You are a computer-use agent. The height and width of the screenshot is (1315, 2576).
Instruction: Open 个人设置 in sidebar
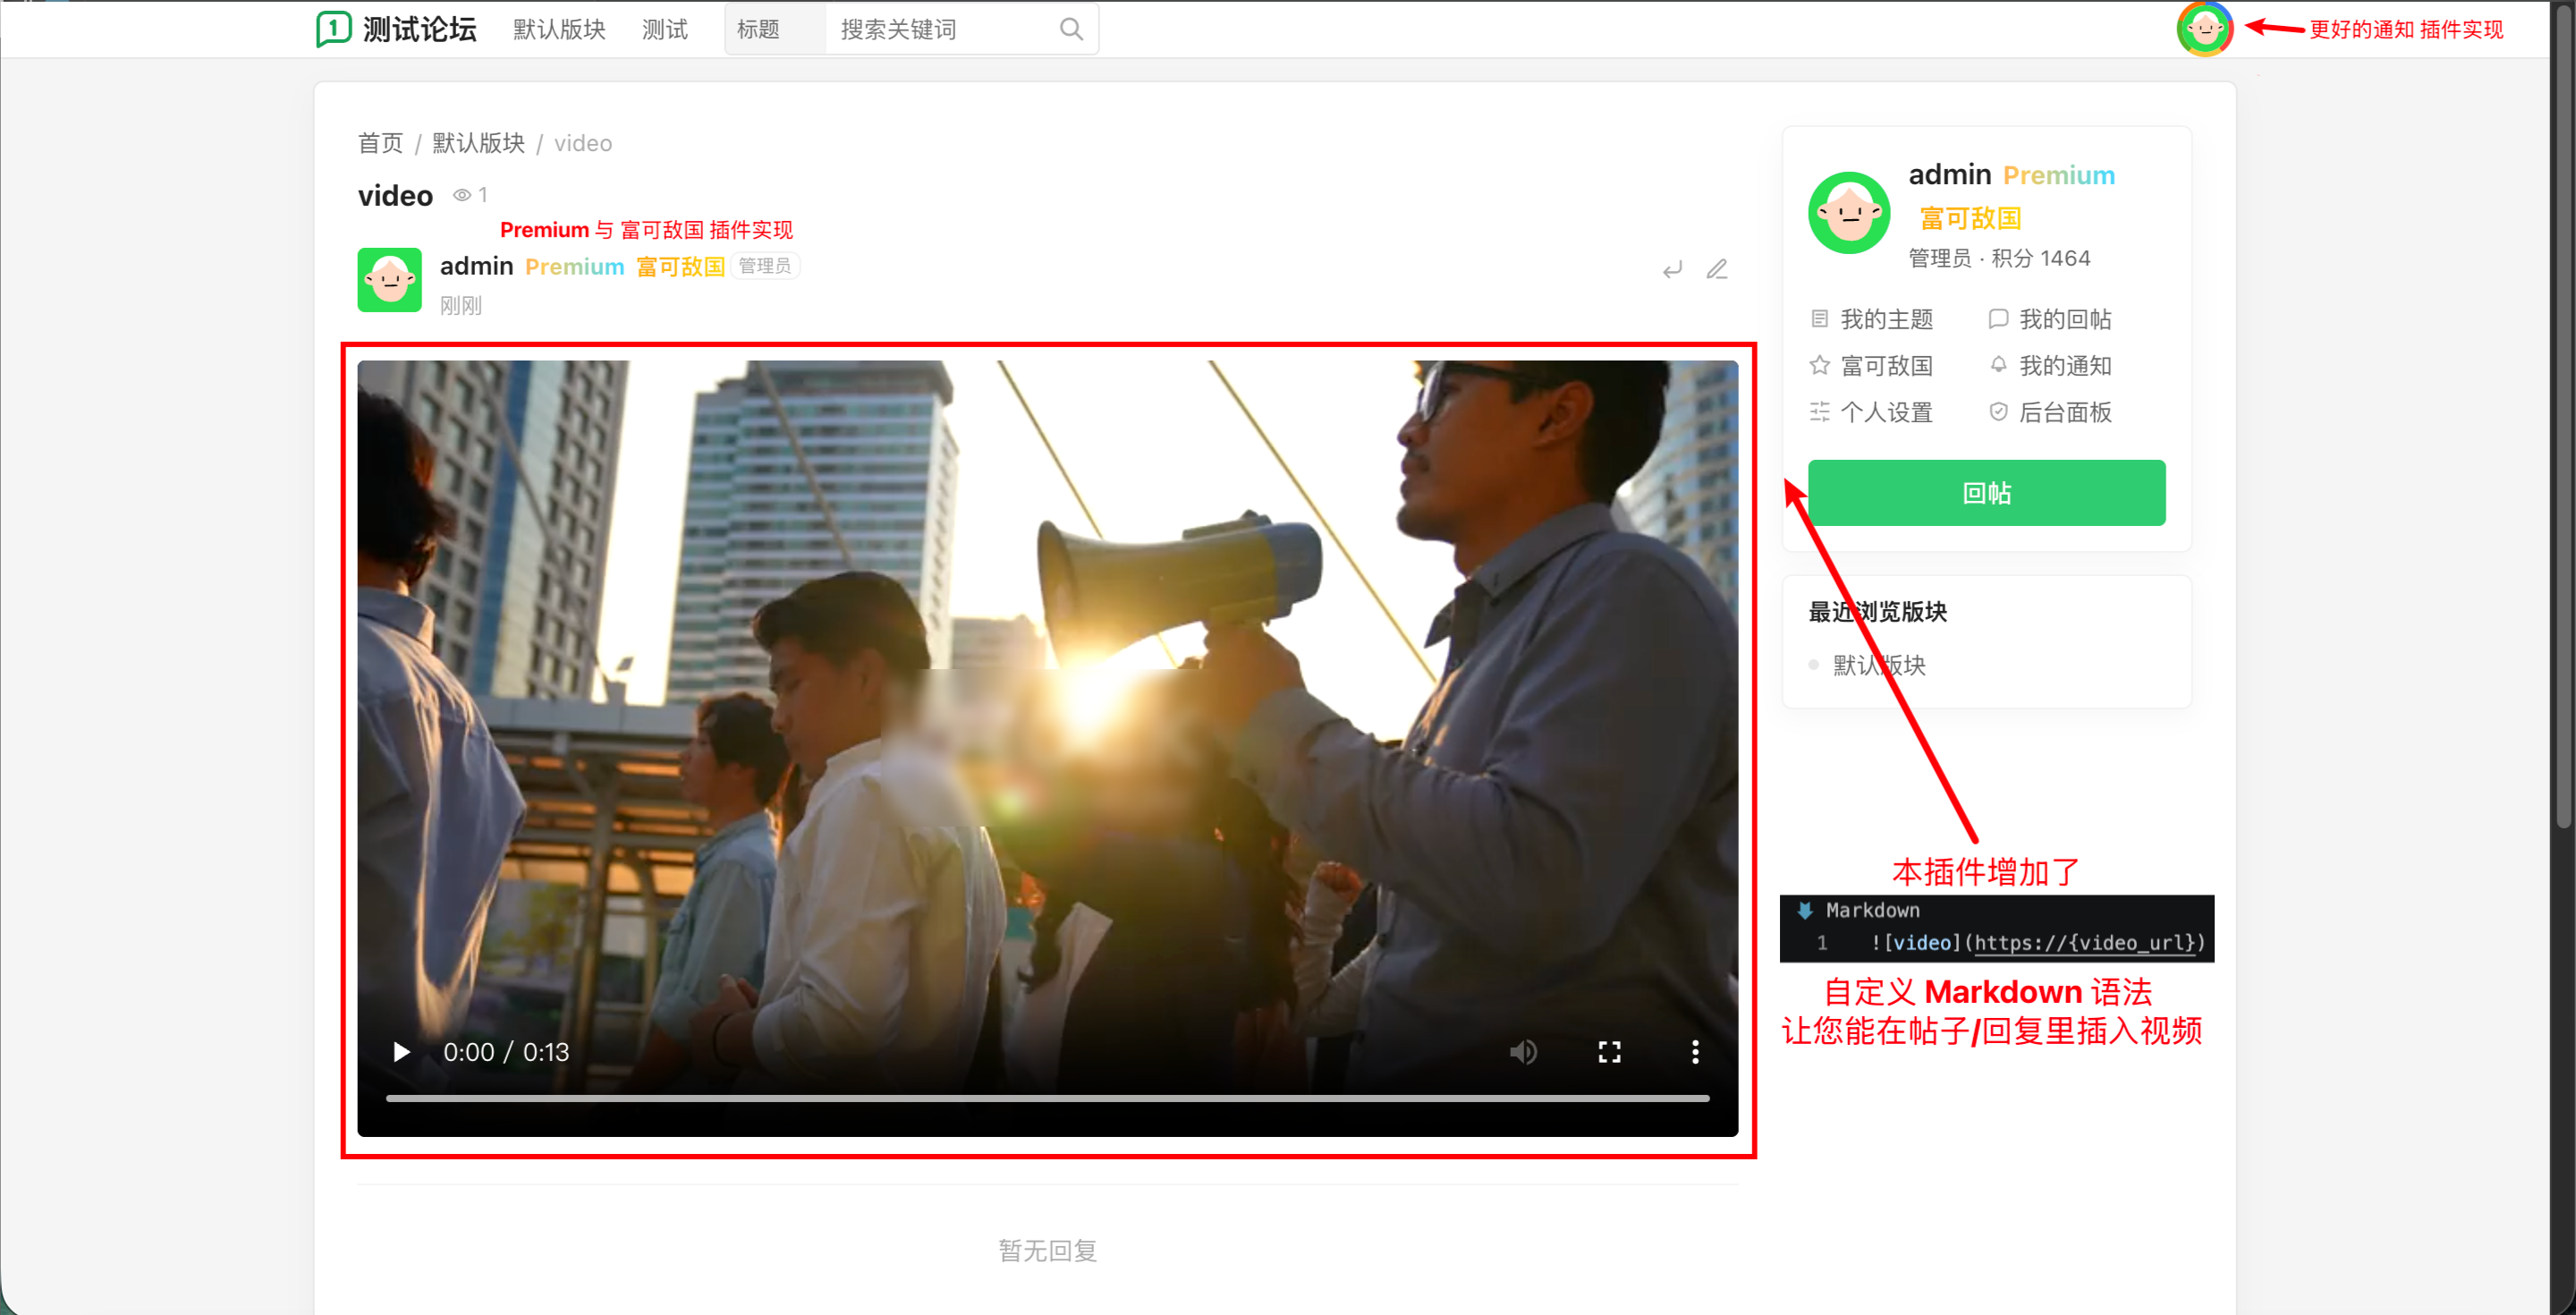[1871, 412]
